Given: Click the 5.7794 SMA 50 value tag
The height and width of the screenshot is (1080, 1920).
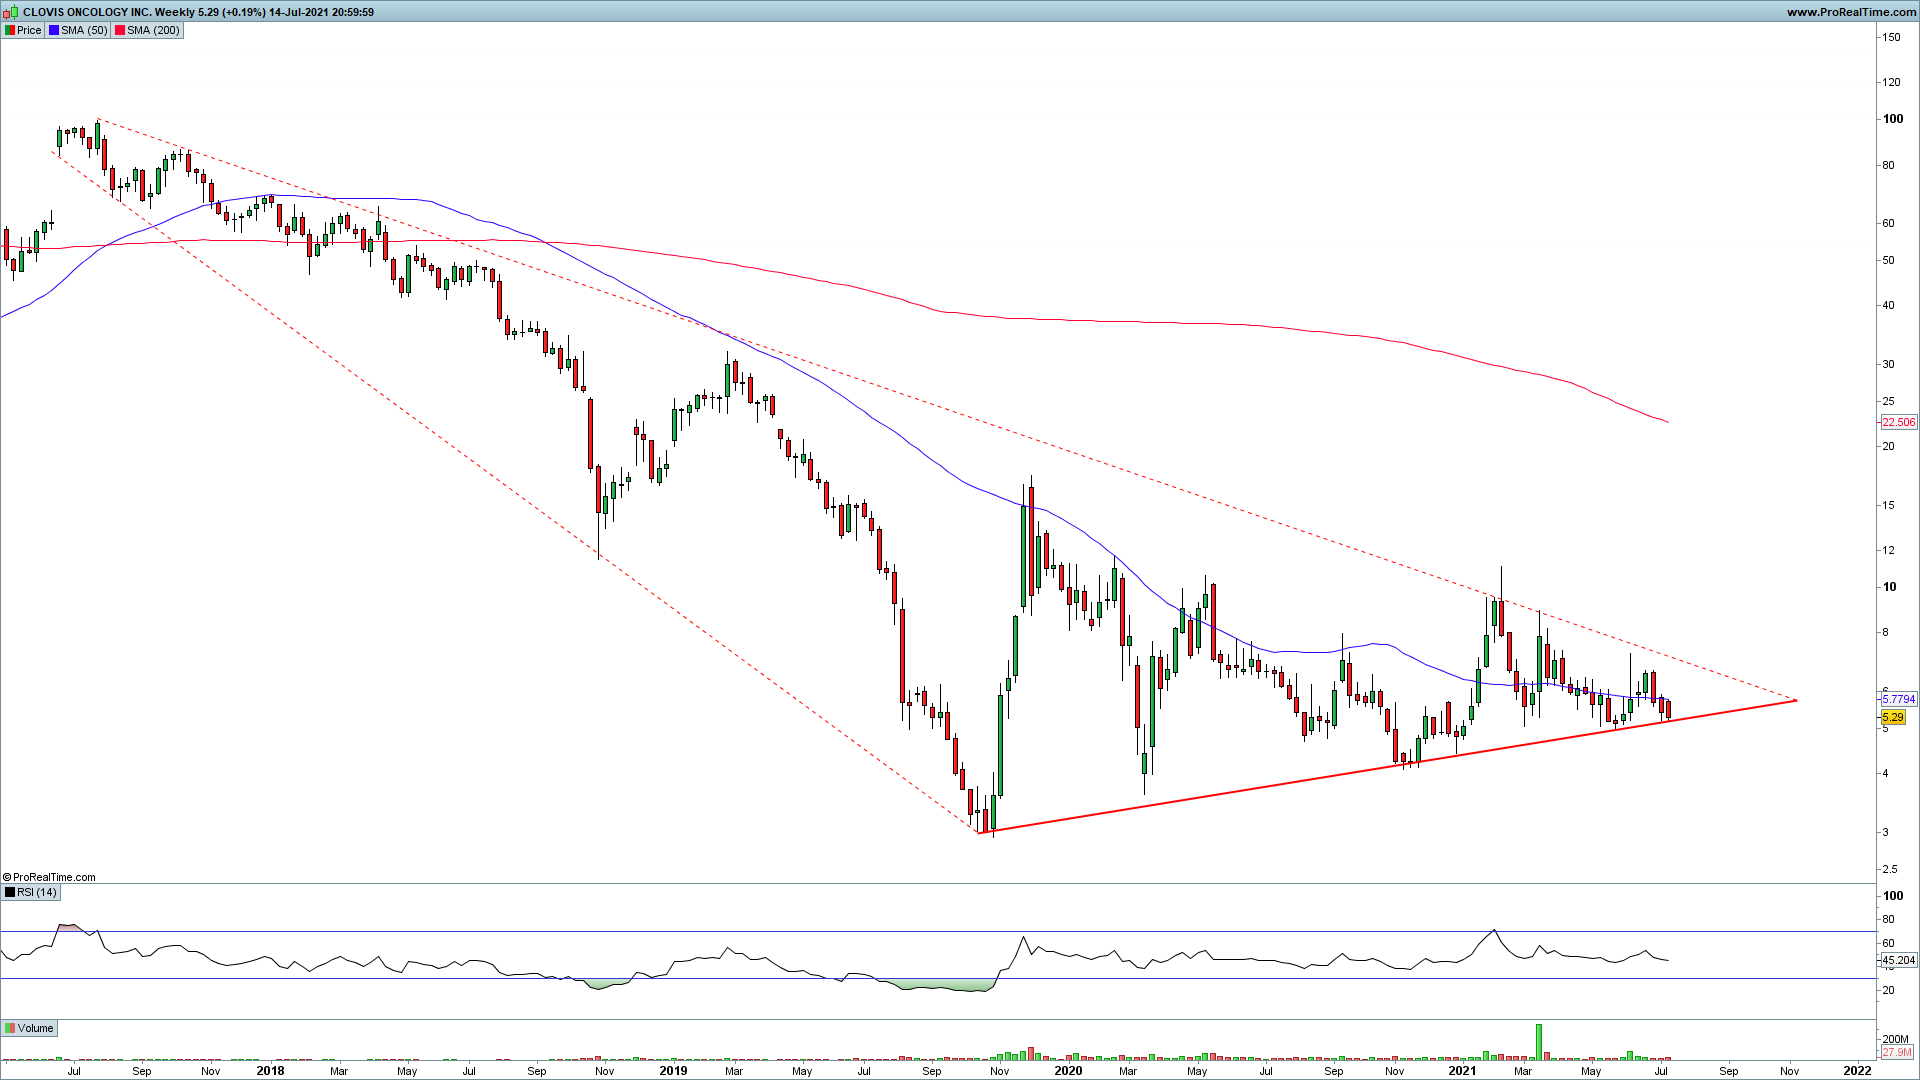Looking at the screenshot, I should tap(1898, 699).
